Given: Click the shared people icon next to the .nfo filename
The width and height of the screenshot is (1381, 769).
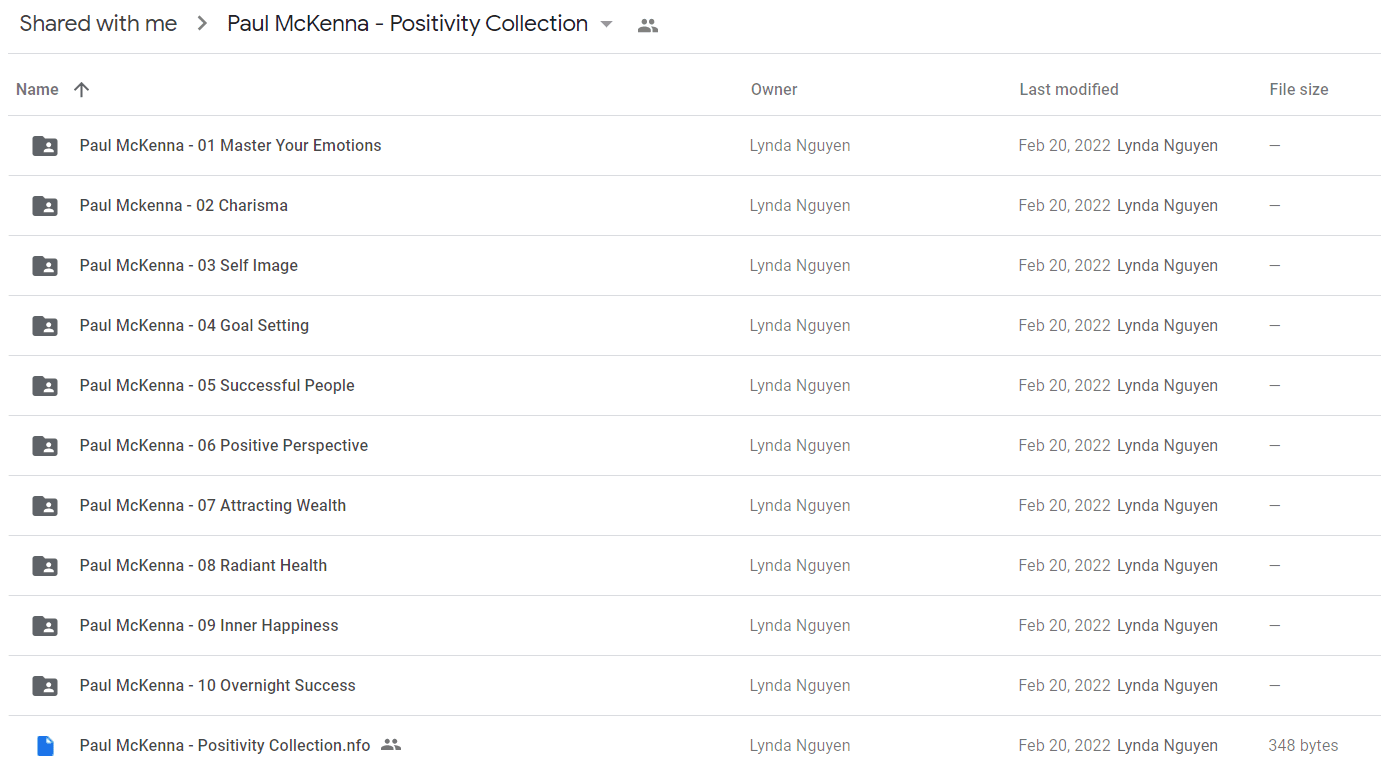Looking at the screenshot, I should (x=391, y=745).
